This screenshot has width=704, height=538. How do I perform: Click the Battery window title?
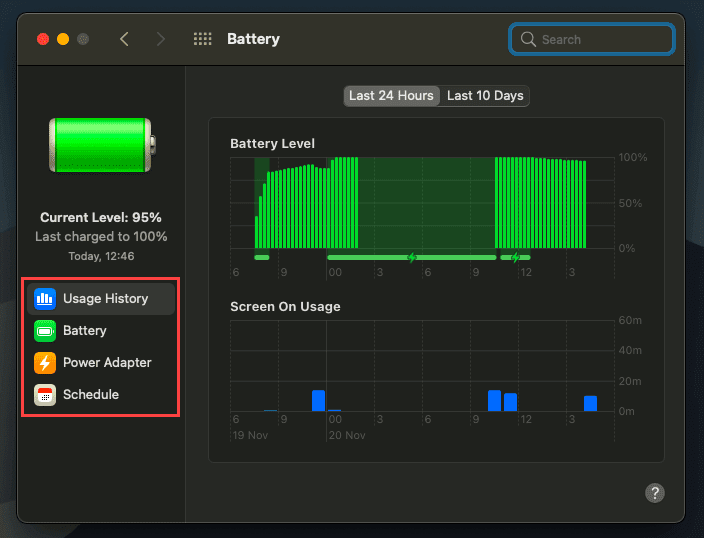click(x=253, y=39)
